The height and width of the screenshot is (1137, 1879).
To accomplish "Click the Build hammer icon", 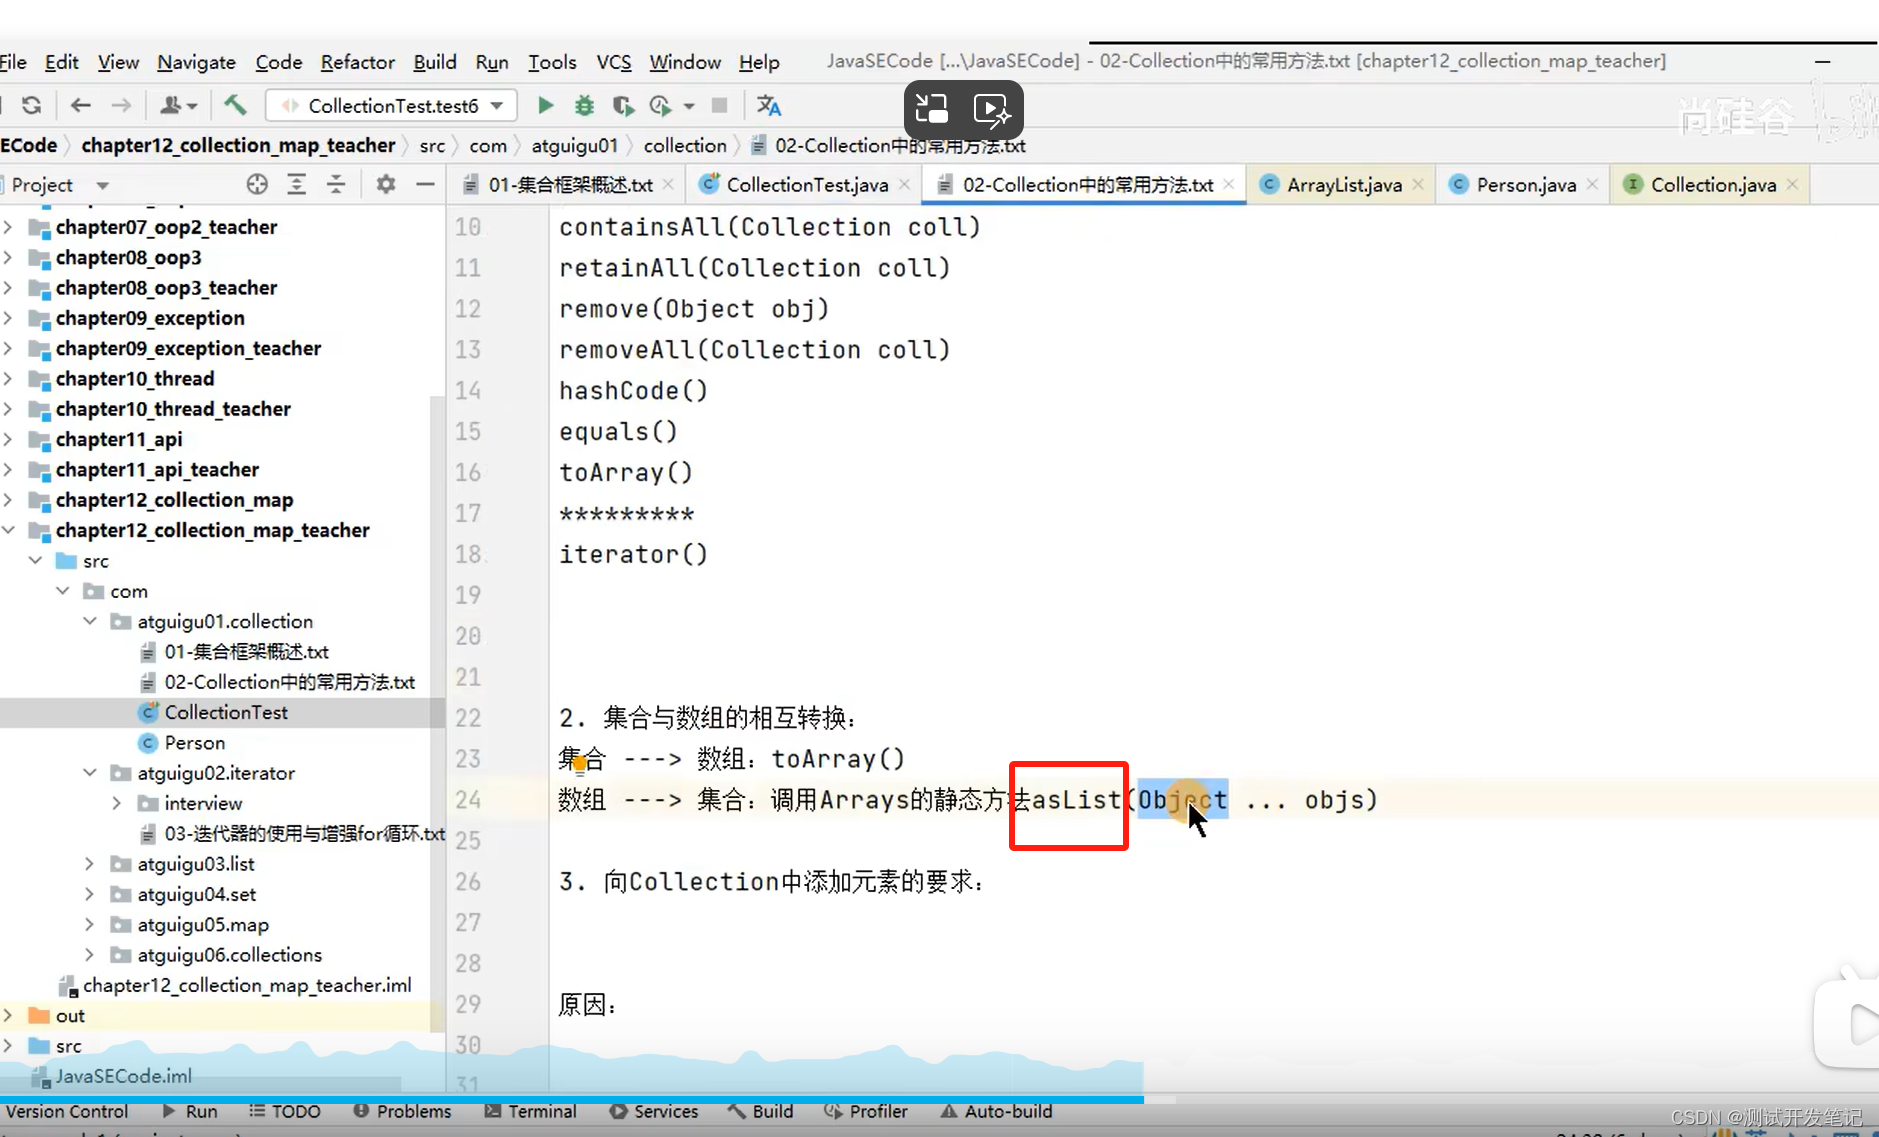I will click(x=235, y=105).
